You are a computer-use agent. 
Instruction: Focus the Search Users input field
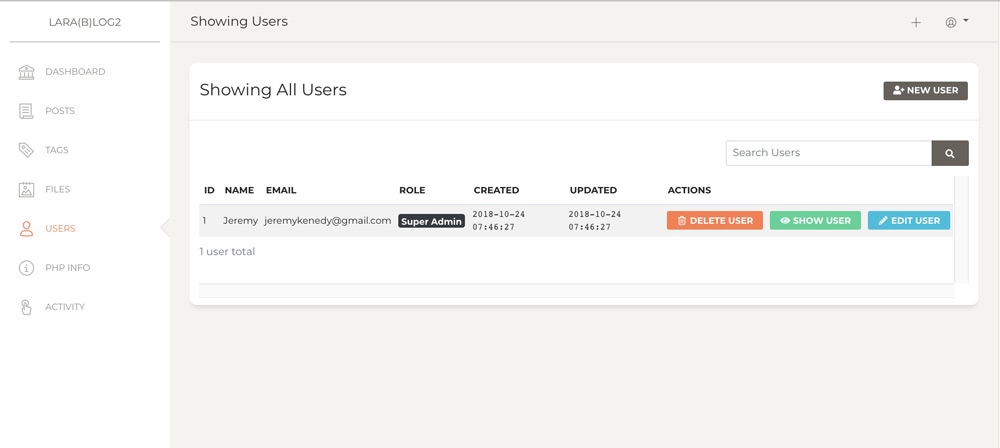[828, 153]
